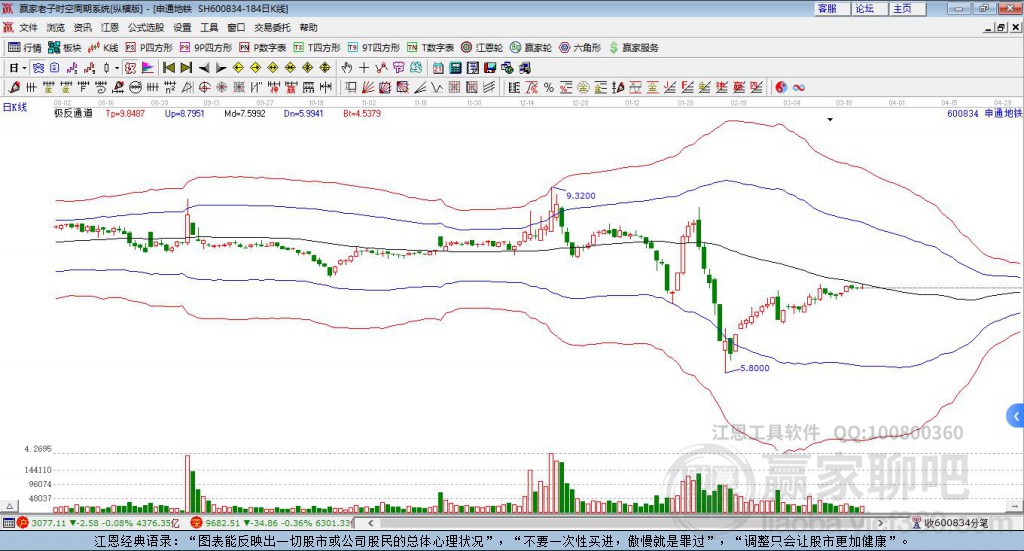The height and width of the screenshot is (551, 1024).
Task: Click the 论坛 forum button
Action: tap(869, 8)
